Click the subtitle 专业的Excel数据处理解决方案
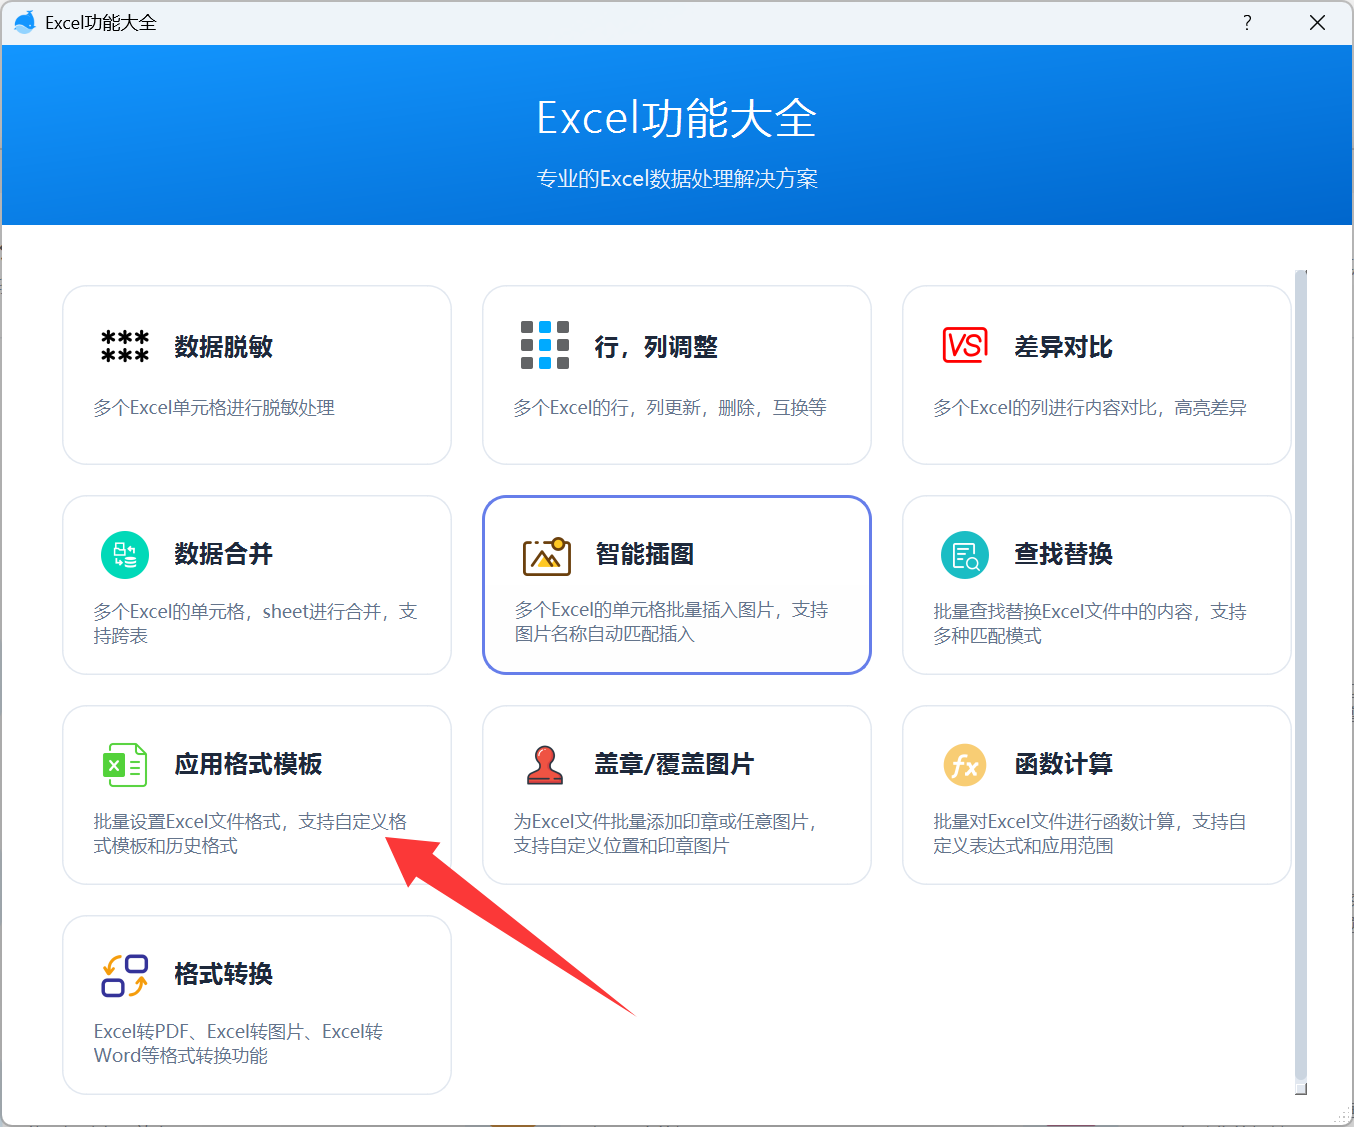Image resolution: width=1354 pixels, height=1127 pixels. point(677,179)
